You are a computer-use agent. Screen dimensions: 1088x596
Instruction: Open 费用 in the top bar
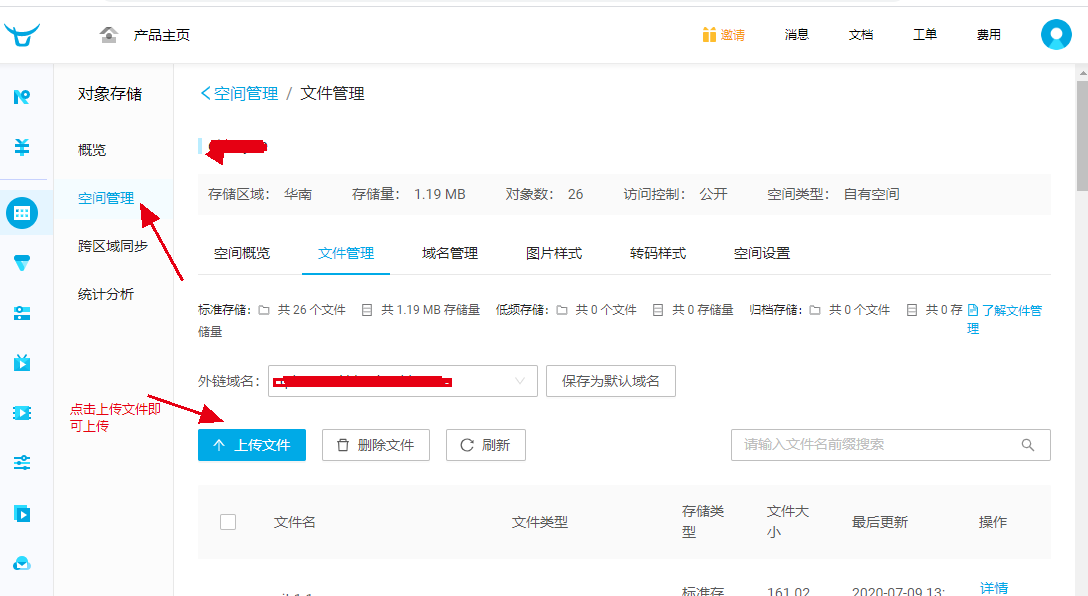point(989,35)
